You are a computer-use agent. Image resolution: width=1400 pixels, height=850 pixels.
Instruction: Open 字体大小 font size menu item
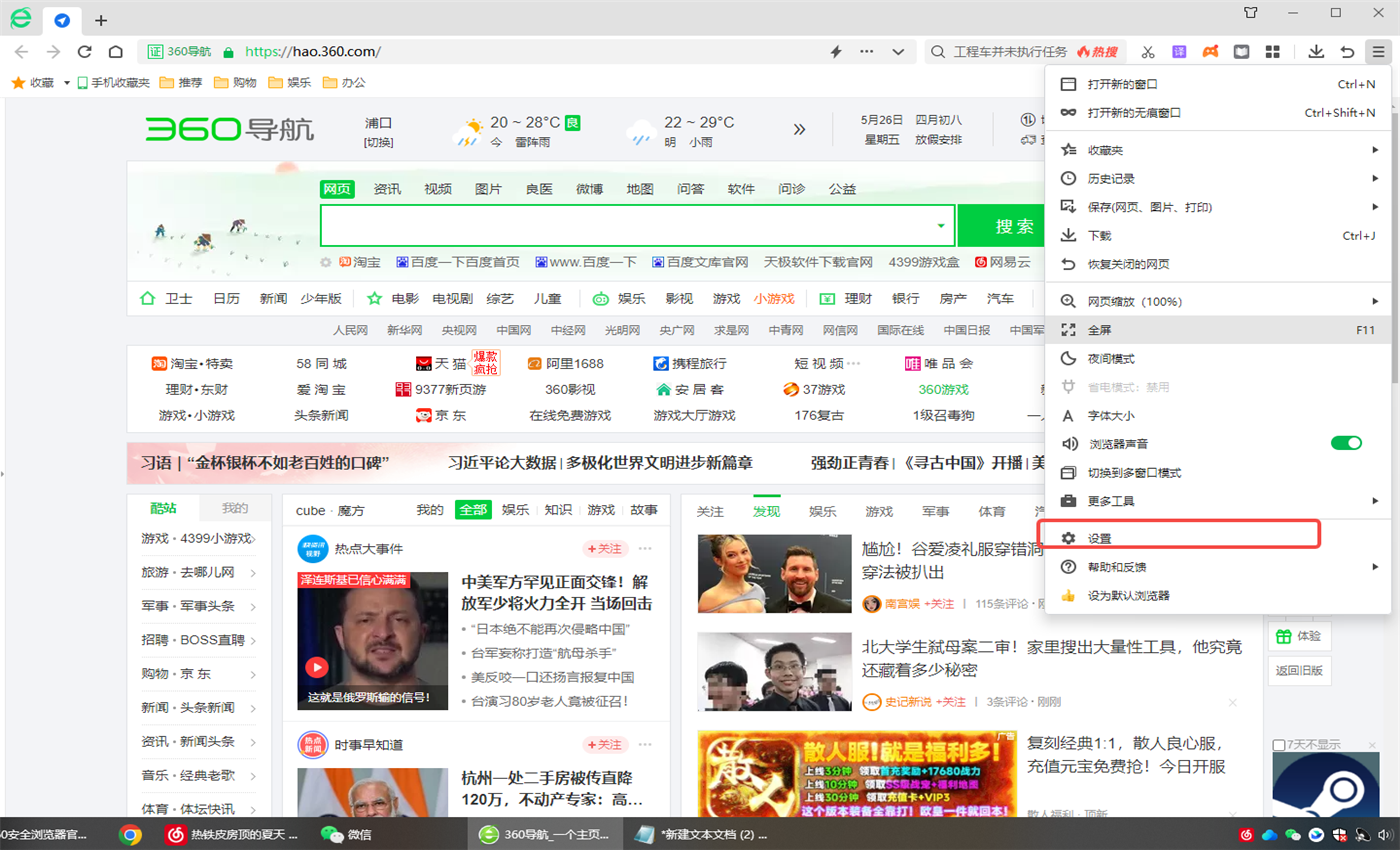[x=1218, y=415]
